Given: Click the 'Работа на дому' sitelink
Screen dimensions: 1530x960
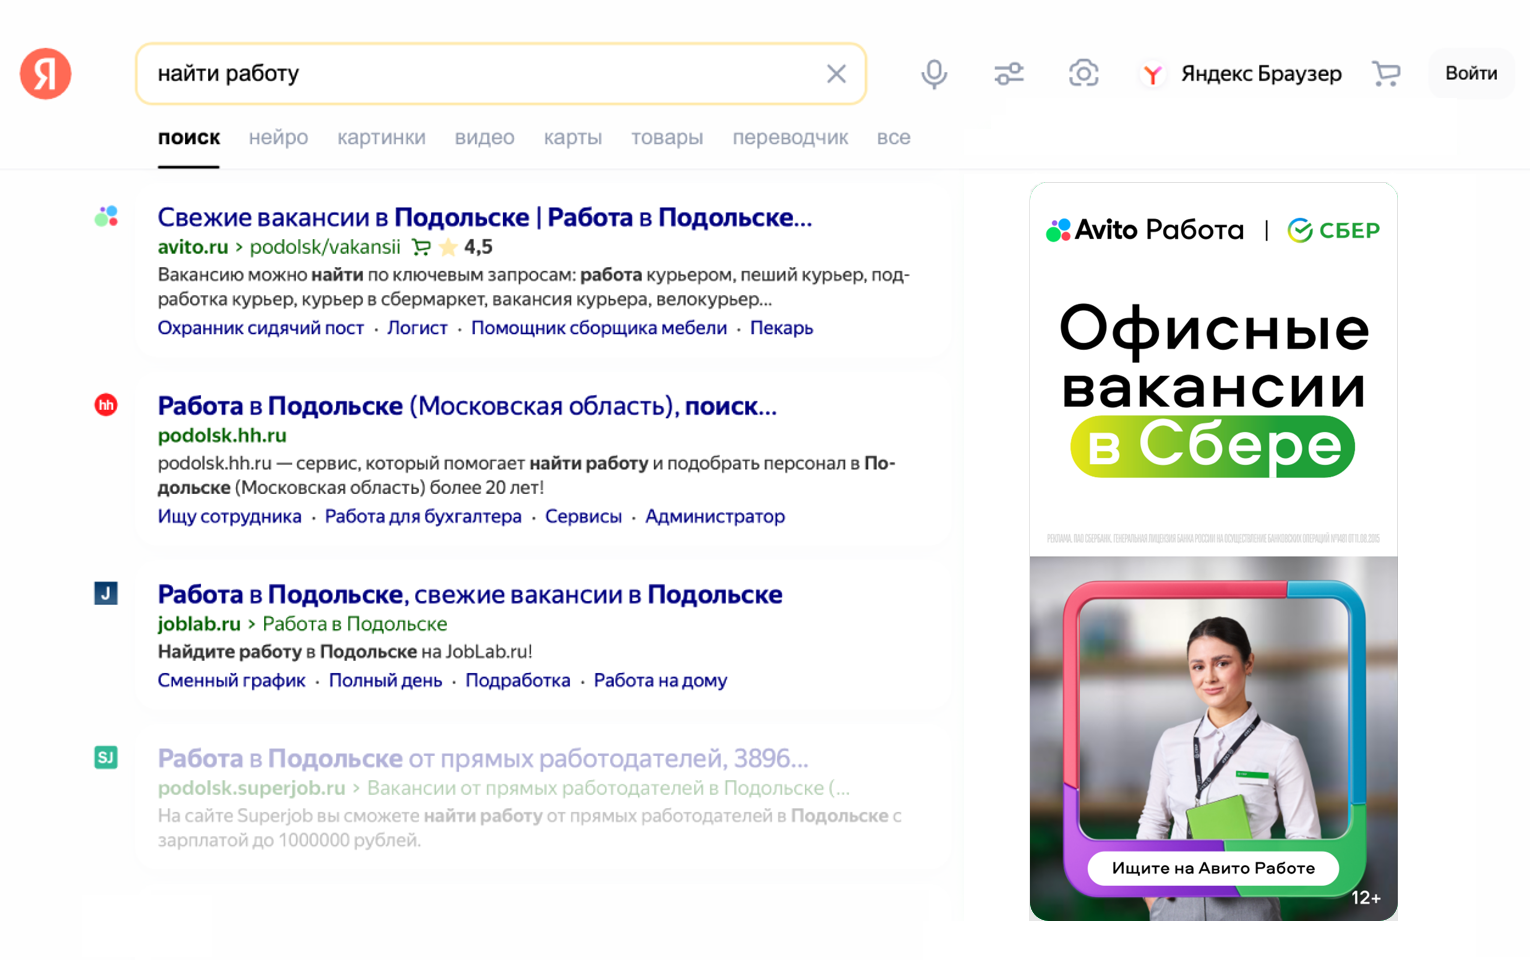Looking at the screenshot, I should pyautogui.click(x=660, y=681).
